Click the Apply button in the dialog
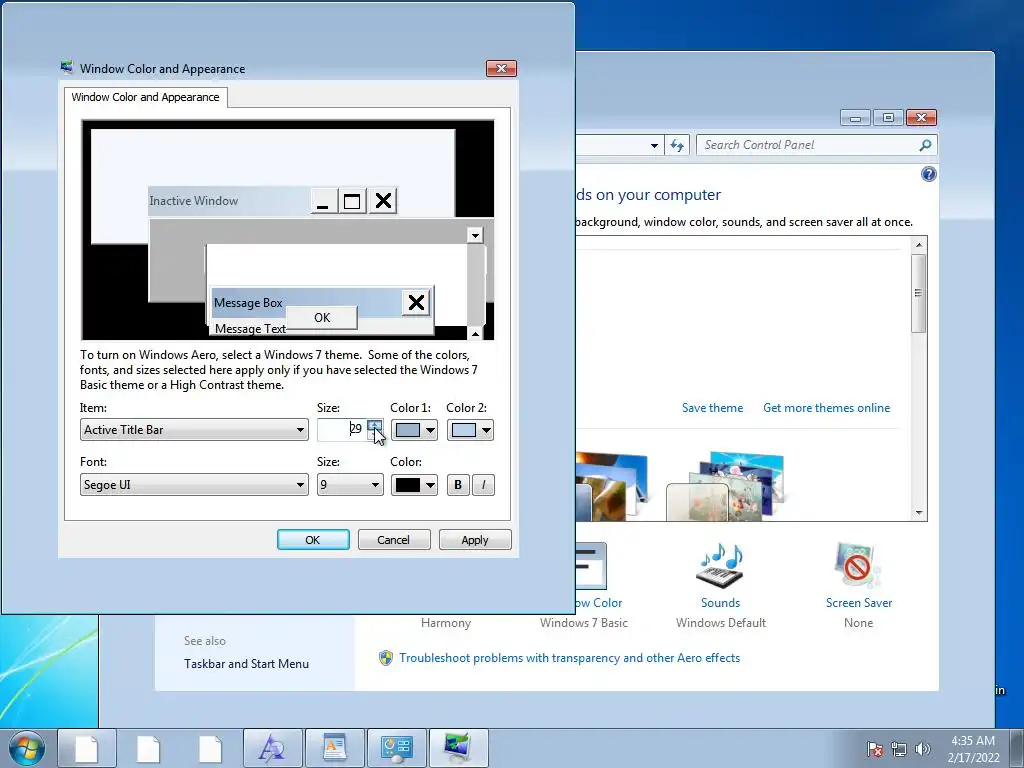 475,540
